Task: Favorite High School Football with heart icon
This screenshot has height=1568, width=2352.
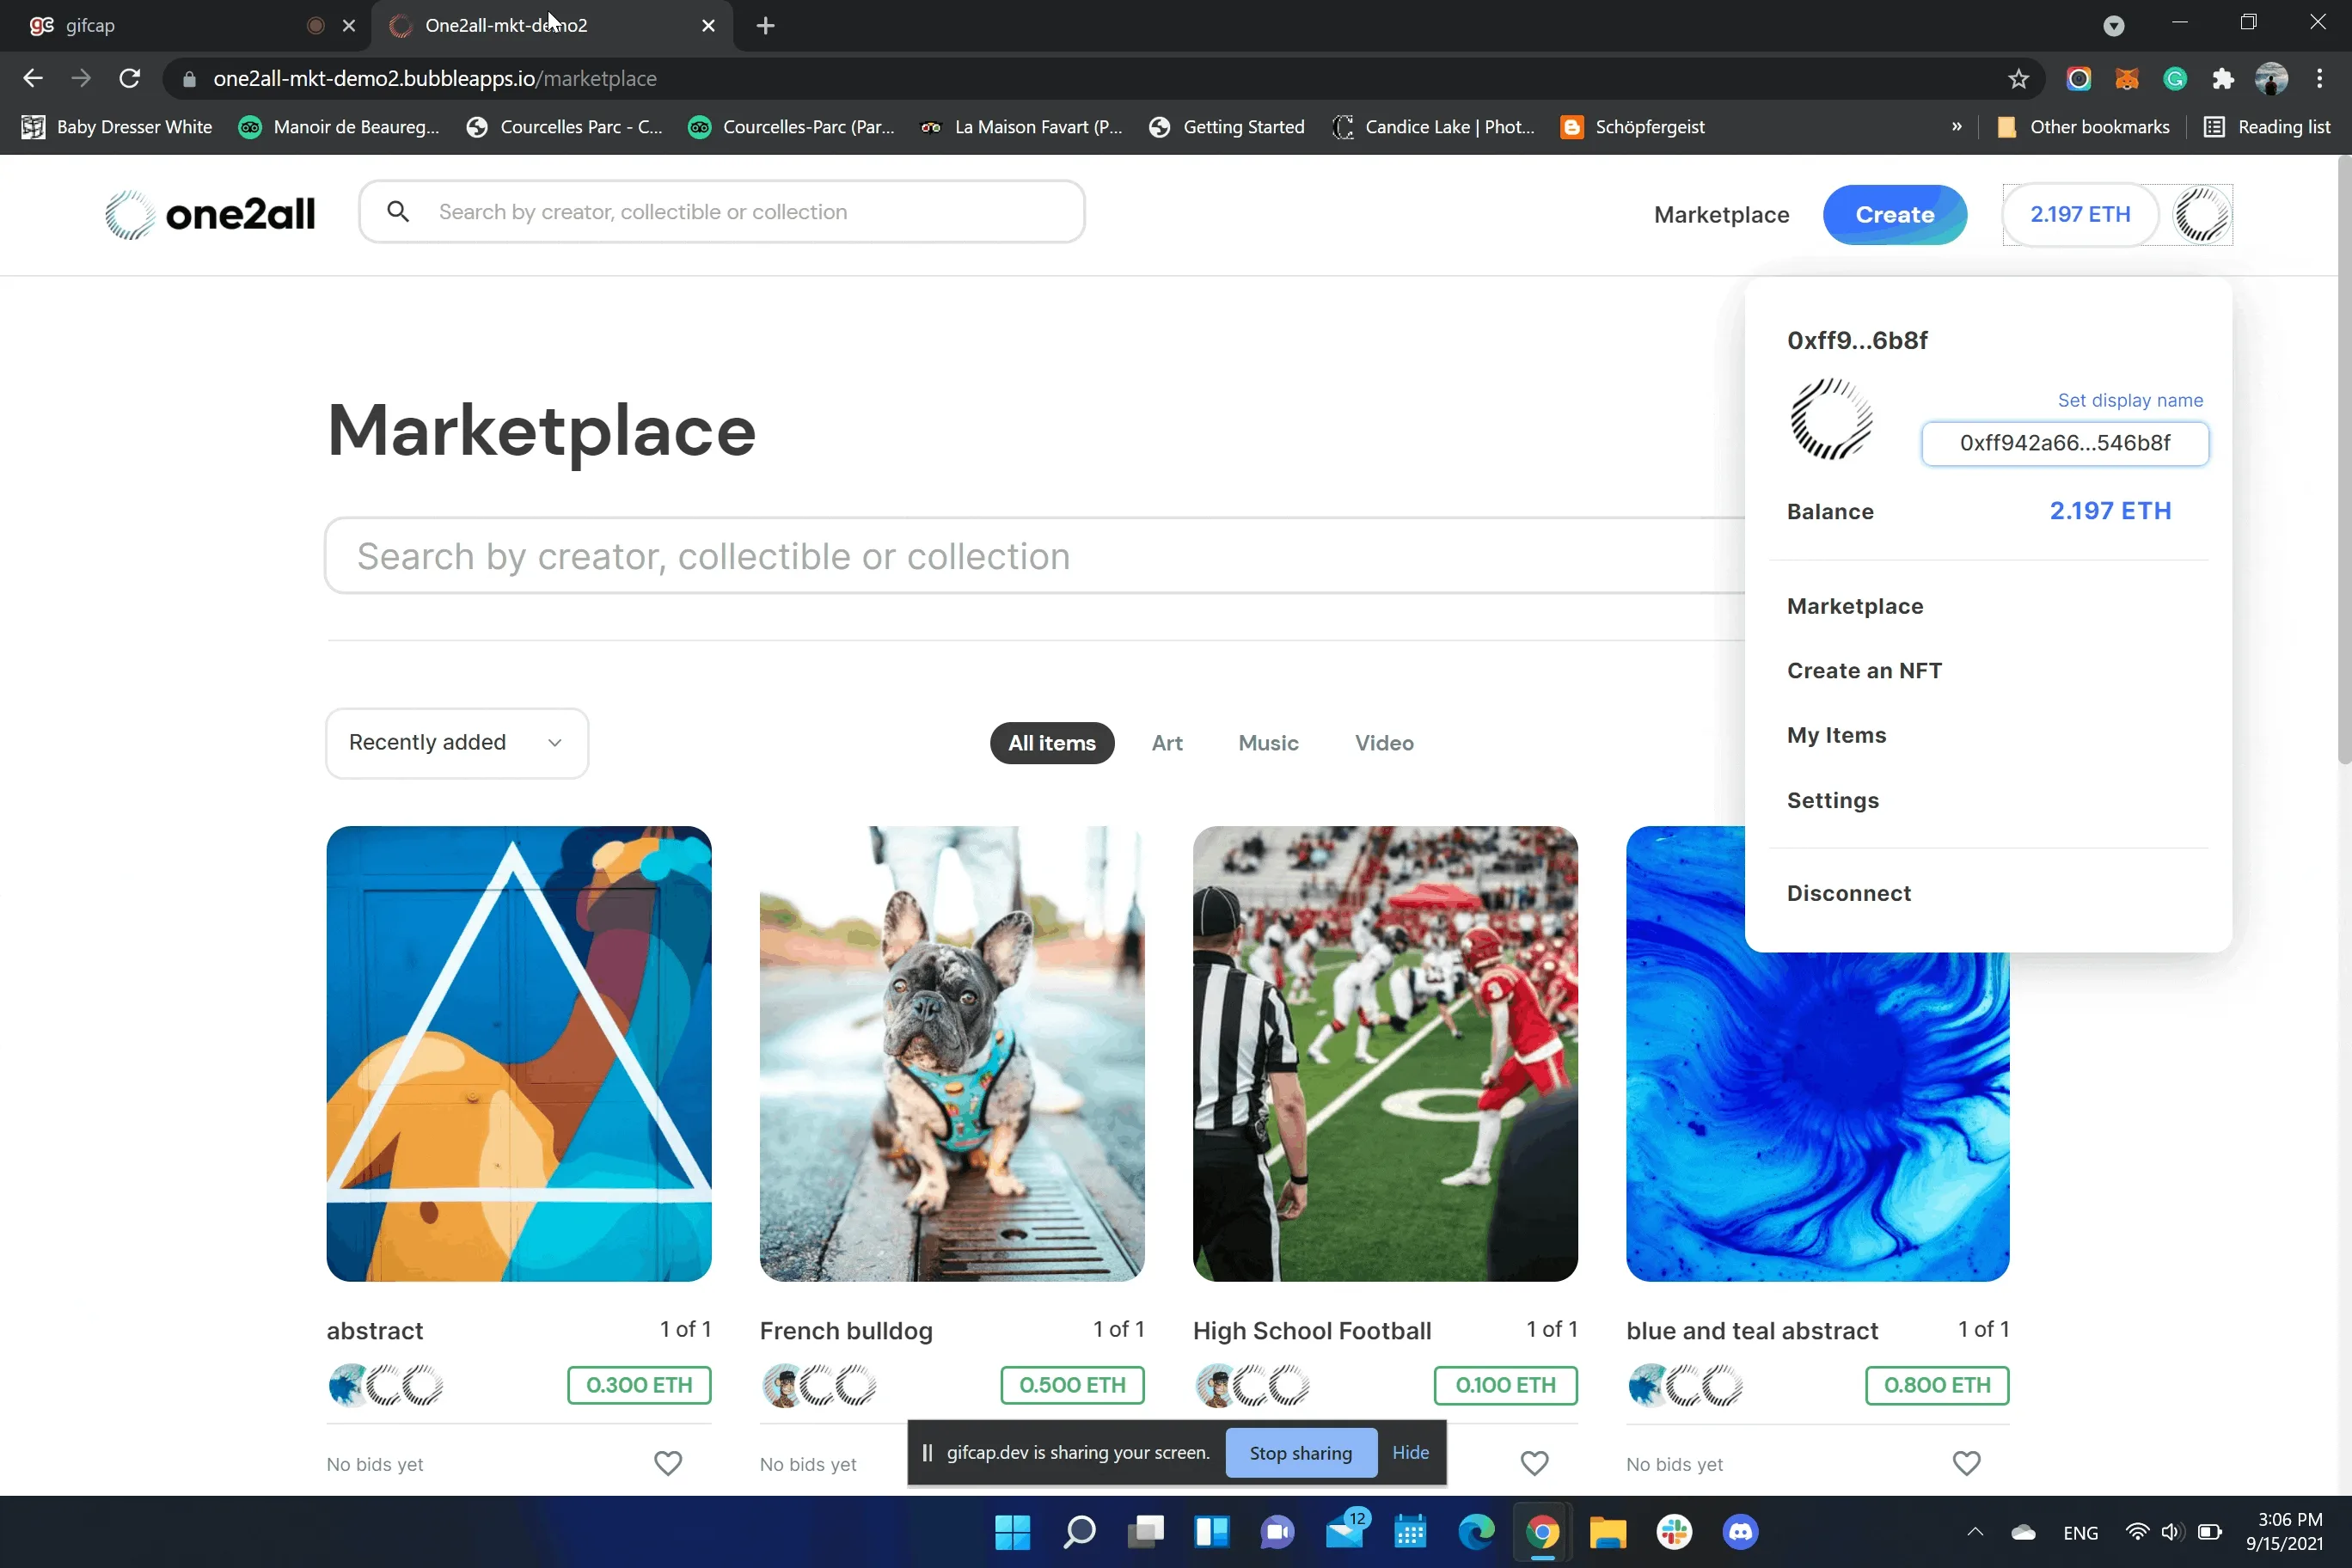Action: (1534, 1463)
